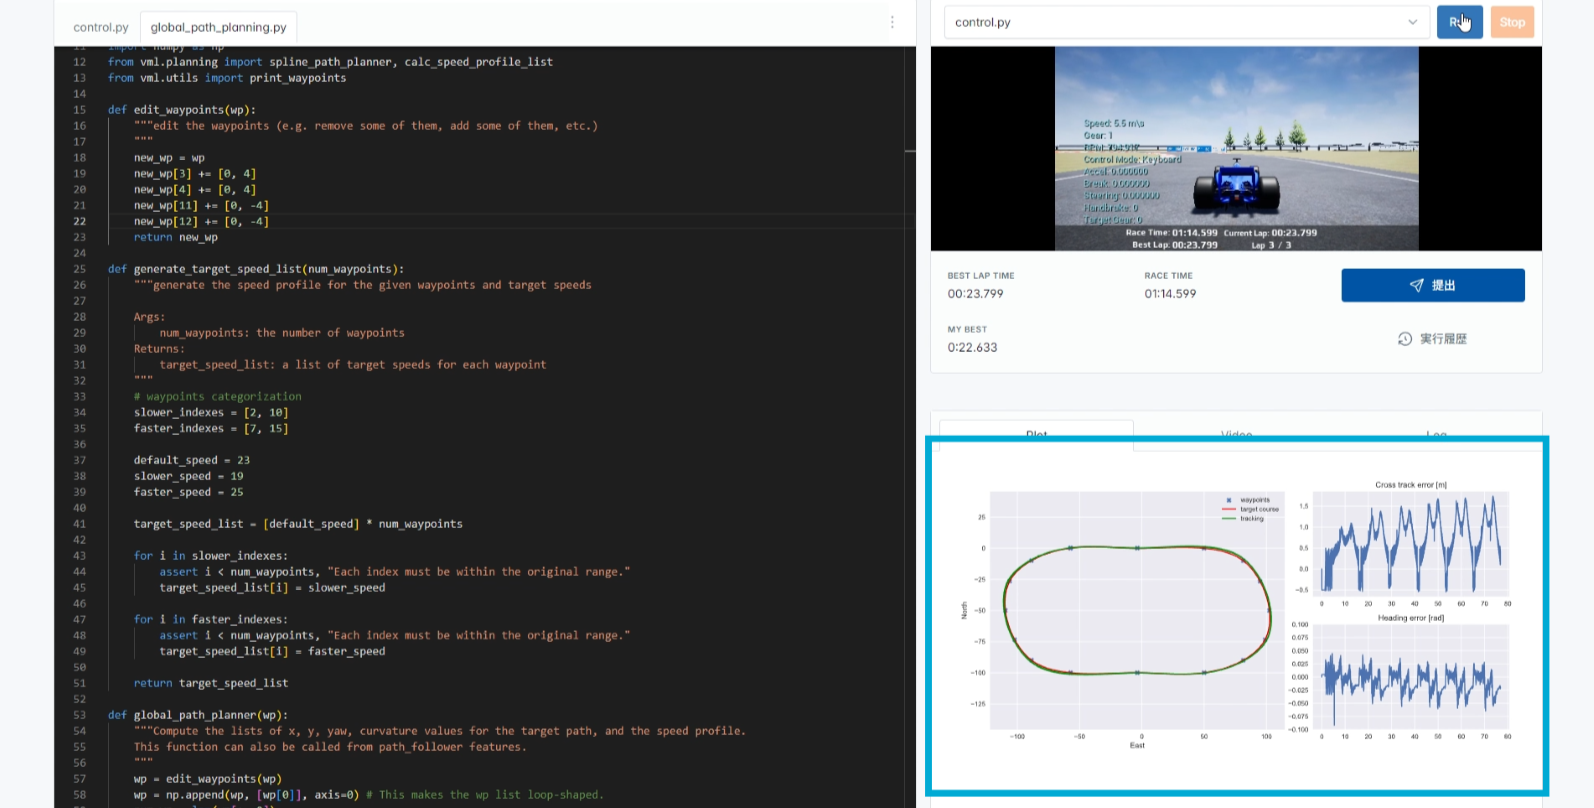Click the 'for i in slower_indexes:' line

[x=211, y=556]
